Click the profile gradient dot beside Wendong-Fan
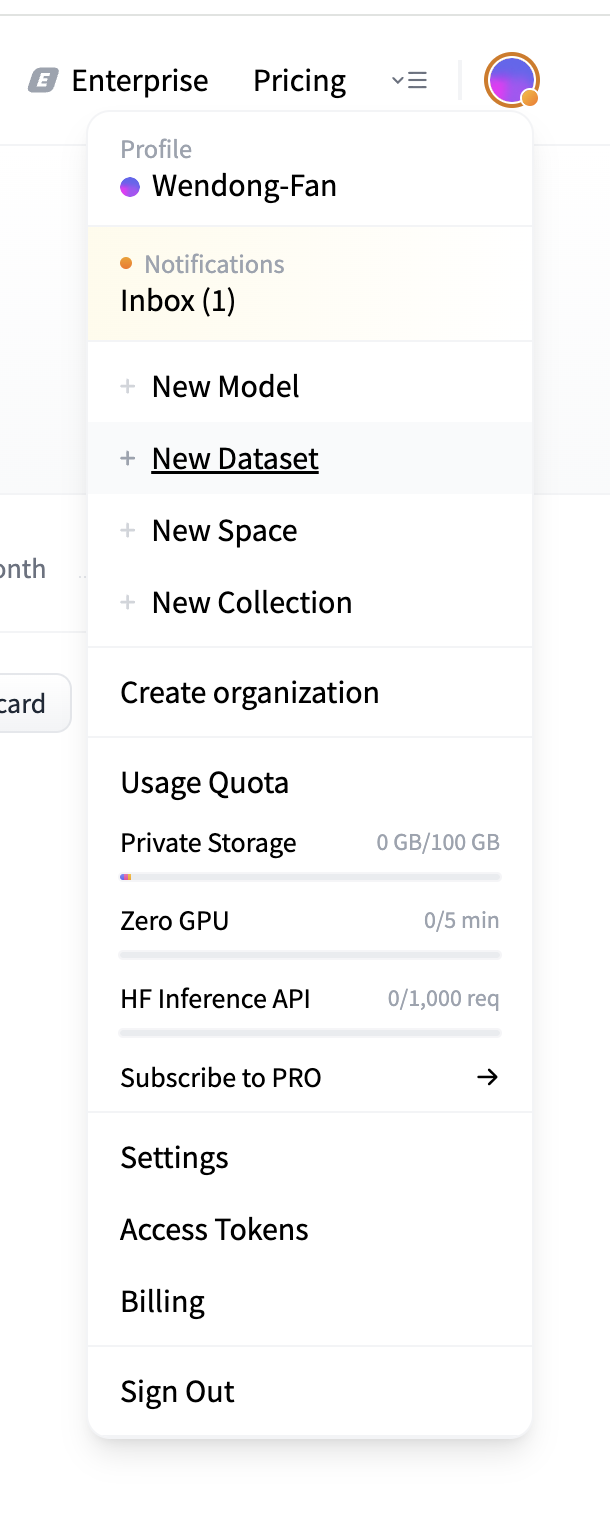 tap(130, 187)
